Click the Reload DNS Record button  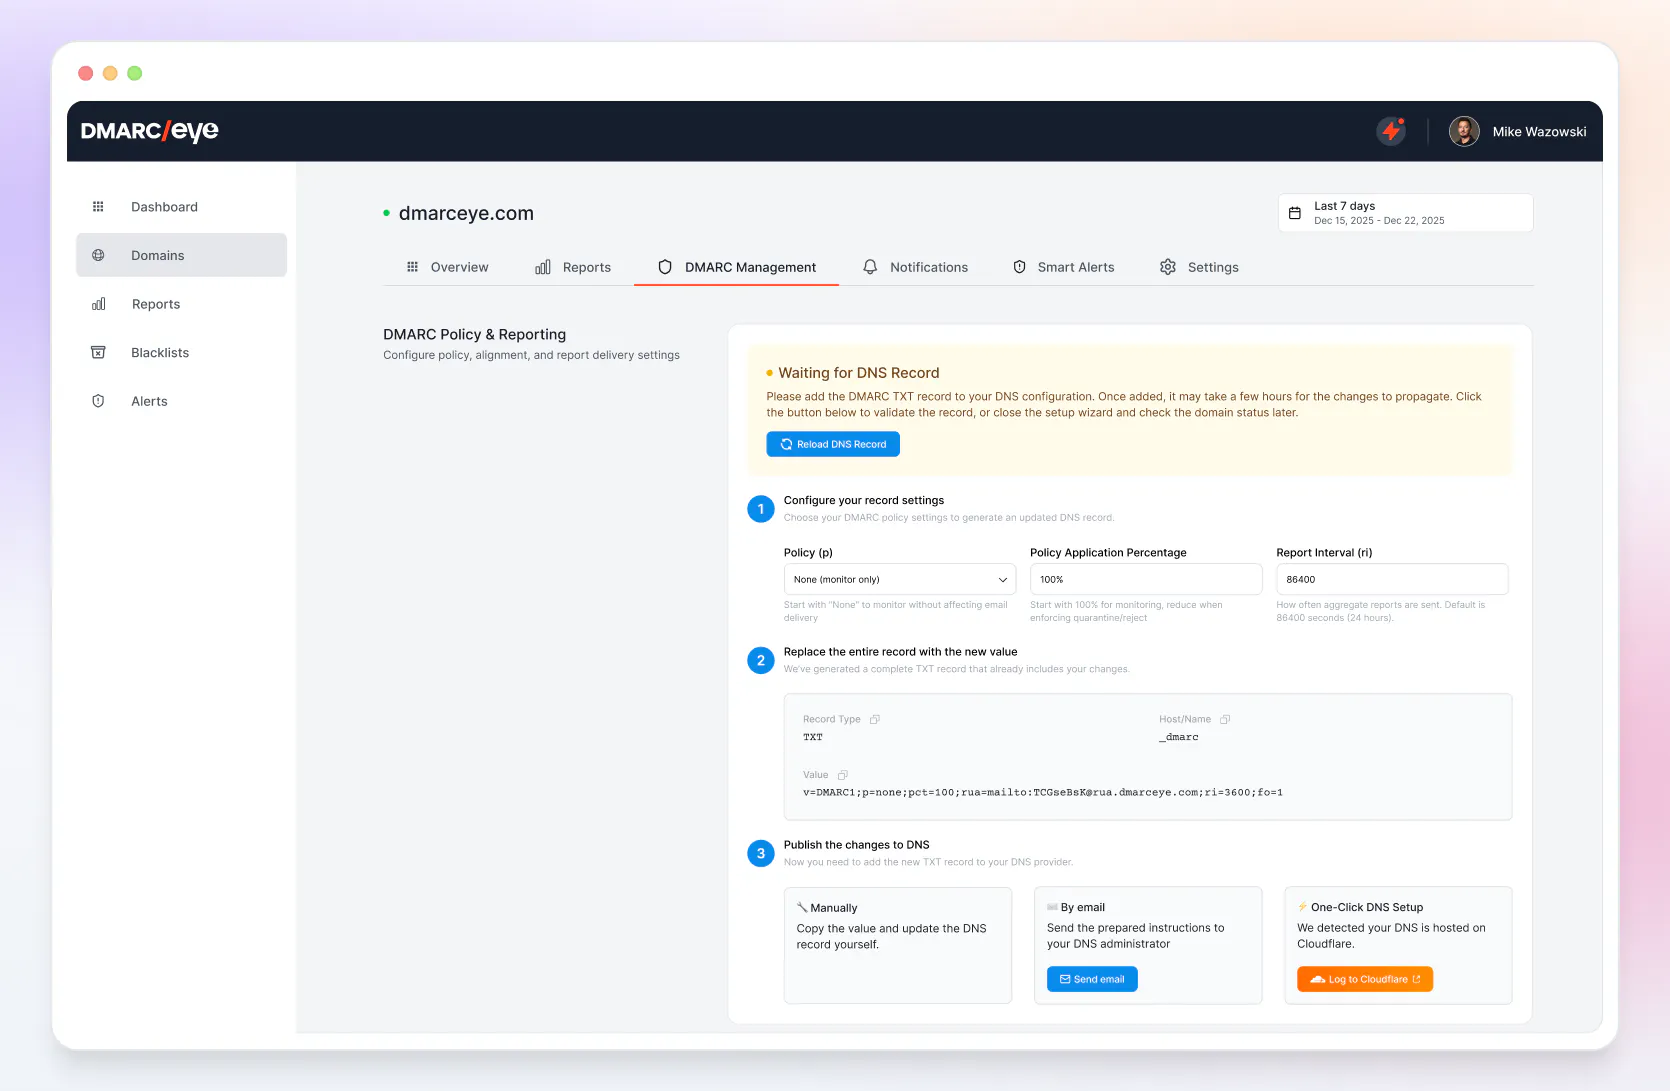(x=833, y=444)
